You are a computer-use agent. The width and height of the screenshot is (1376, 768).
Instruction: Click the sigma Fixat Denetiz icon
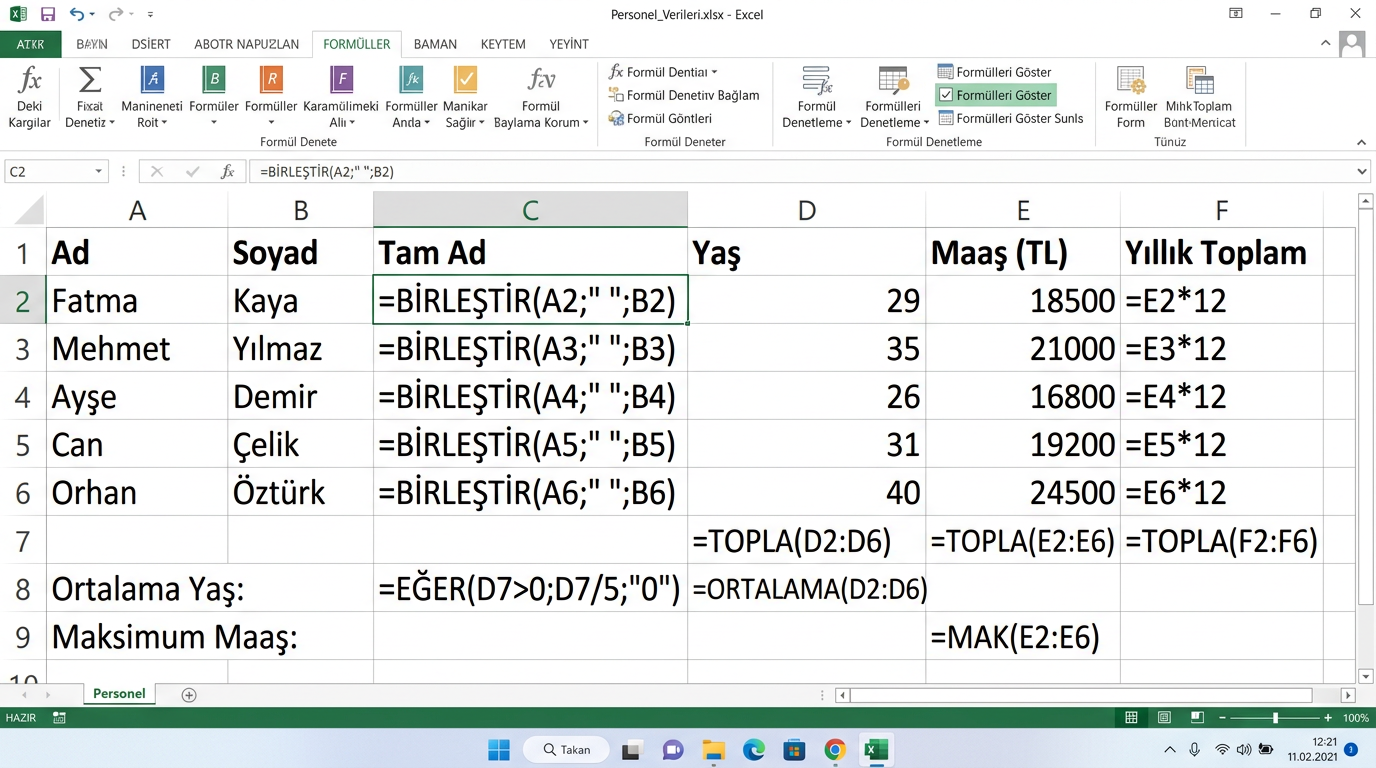90,80
